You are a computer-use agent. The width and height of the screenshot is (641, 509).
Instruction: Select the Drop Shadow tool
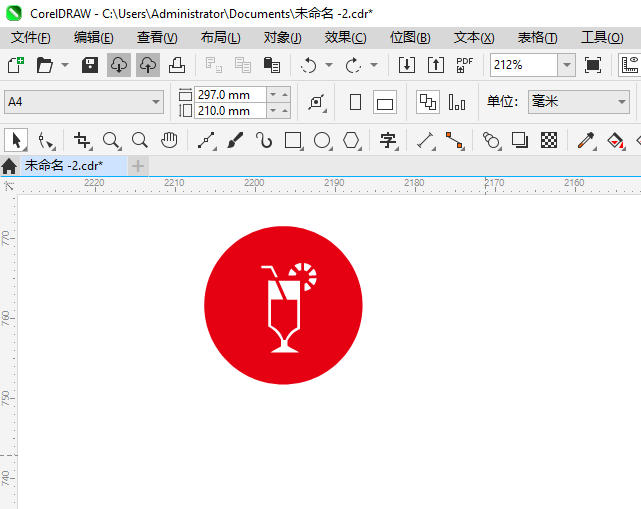click(520, 141)
